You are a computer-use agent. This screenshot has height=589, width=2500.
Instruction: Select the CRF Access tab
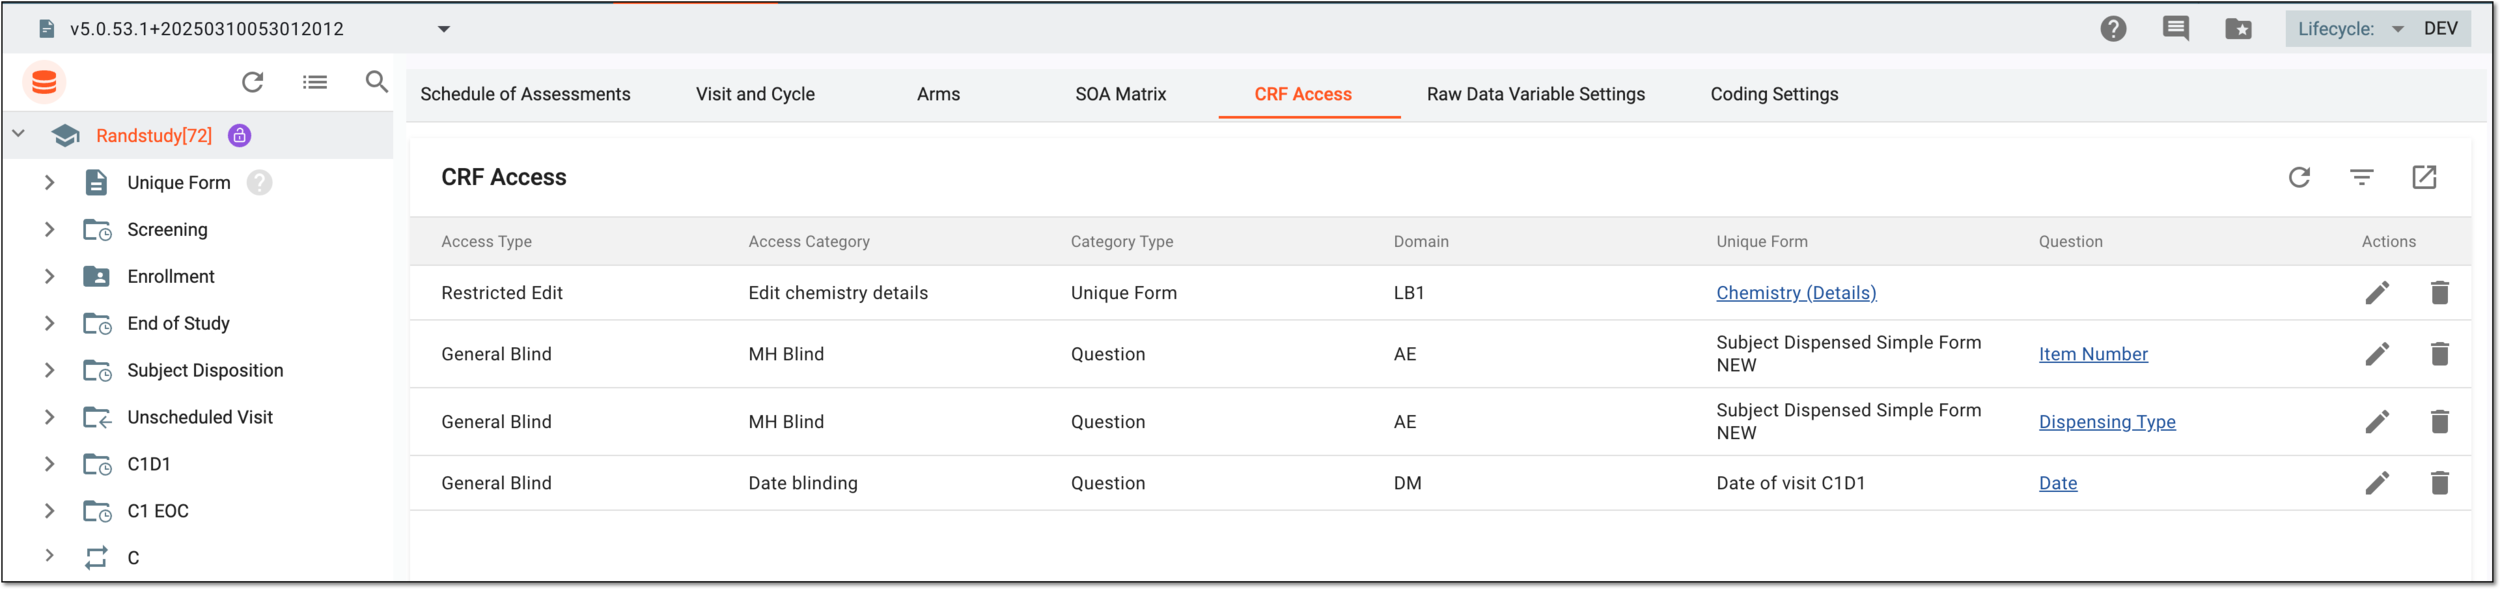pos(1302,94)
